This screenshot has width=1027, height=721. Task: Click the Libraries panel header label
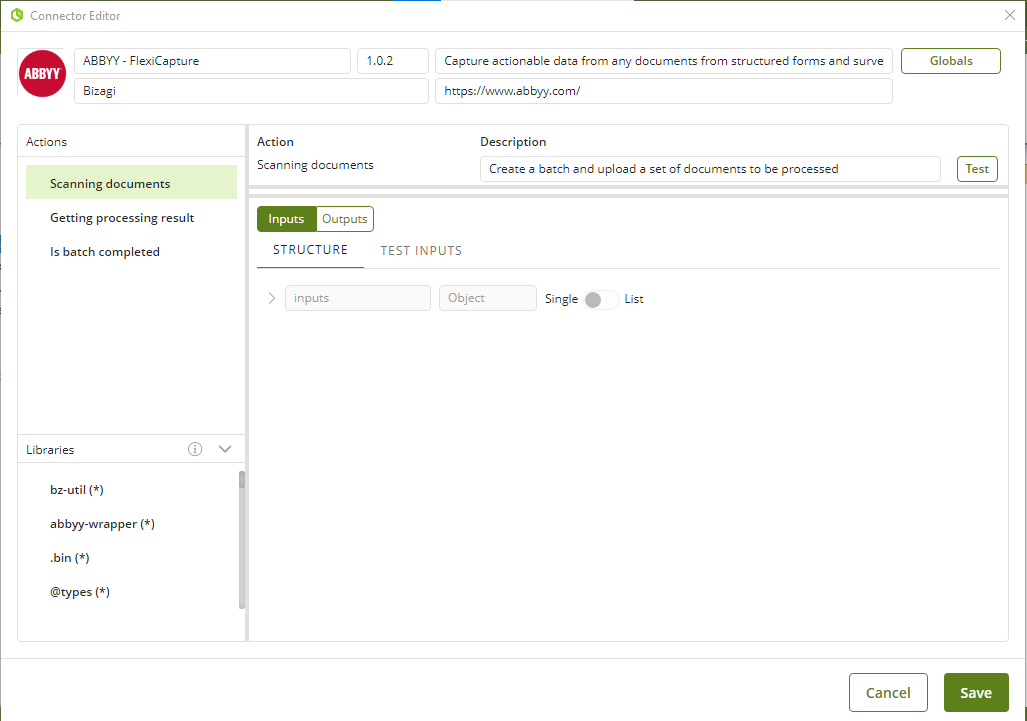coord(50,450)
